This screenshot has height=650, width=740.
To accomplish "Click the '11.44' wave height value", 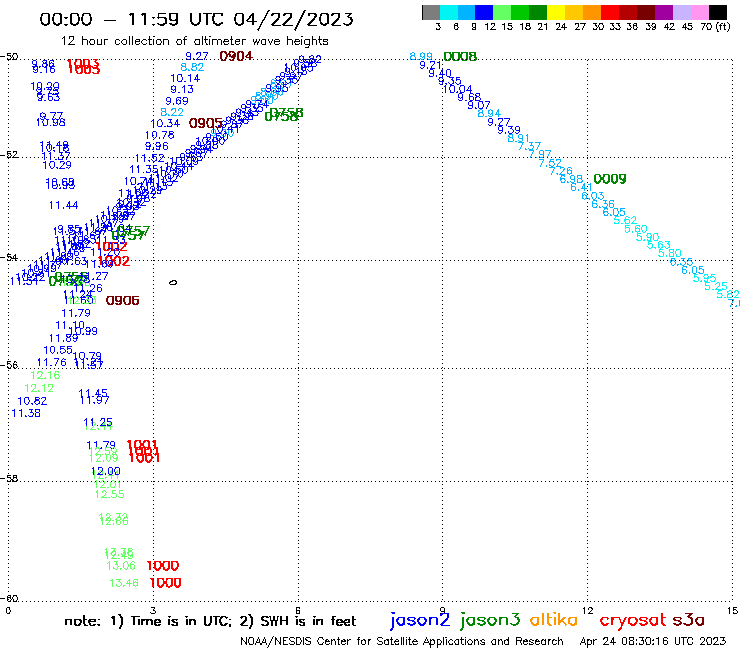I will (x=63, y=205).
